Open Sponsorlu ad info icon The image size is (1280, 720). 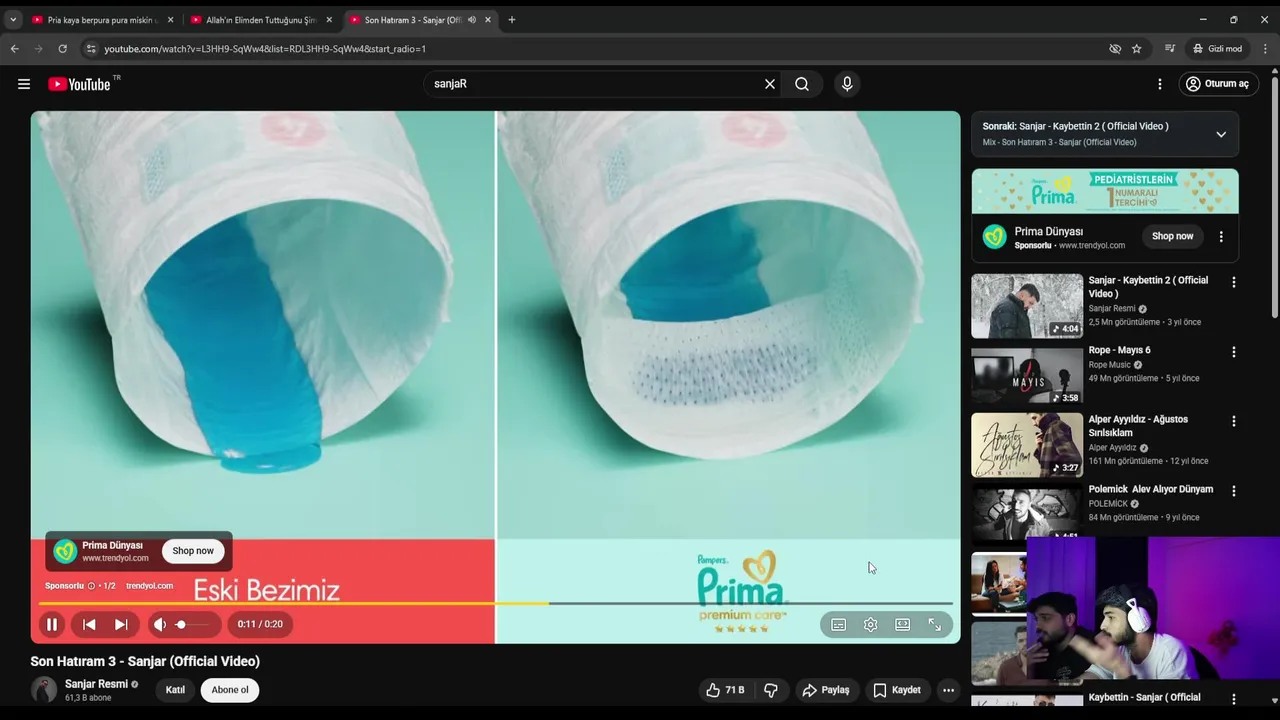point(91,586)
